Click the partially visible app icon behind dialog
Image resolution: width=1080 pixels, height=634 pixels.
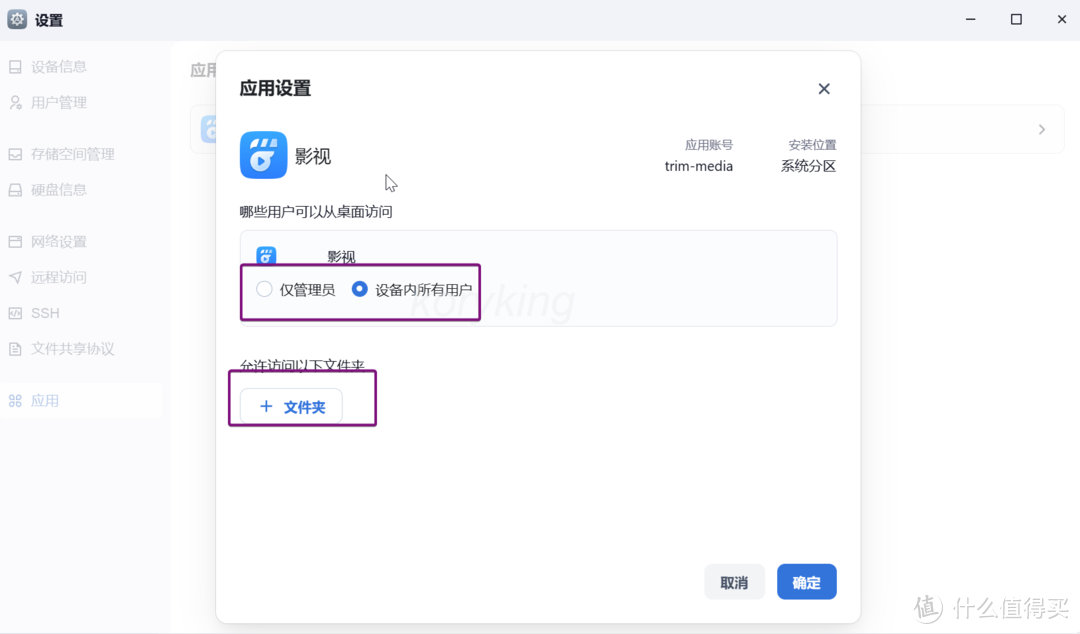pos(210,129)
